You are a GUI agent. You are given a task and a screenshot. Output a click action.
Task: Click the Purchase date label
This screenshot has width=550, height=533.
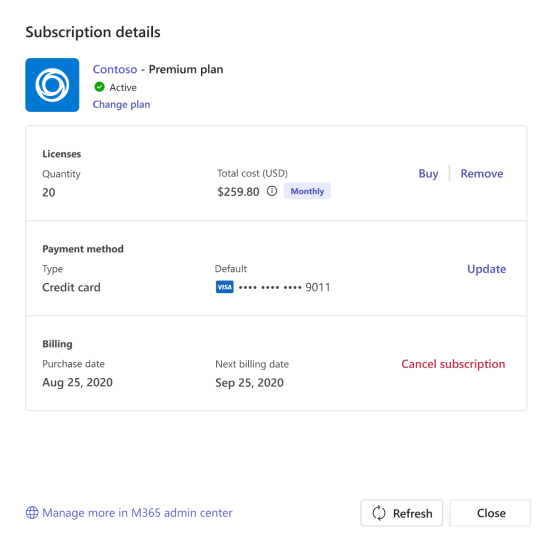click(73, 364)
